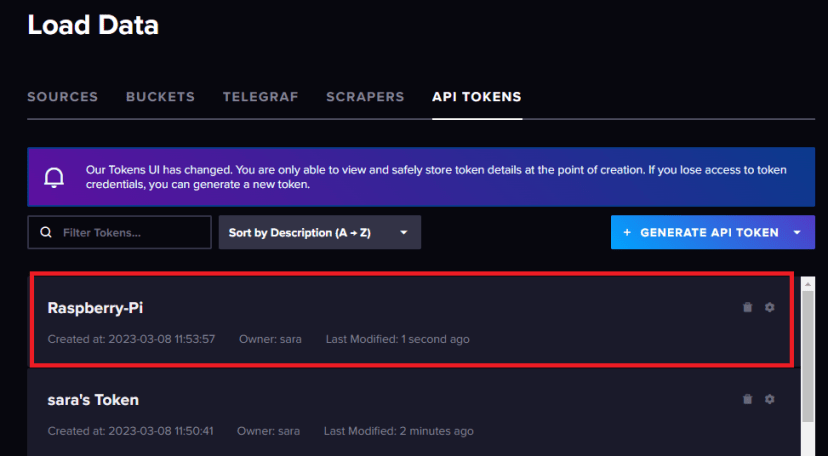Go to the Telegraf tab
The image size is (828, 456).
coord(260,97)
